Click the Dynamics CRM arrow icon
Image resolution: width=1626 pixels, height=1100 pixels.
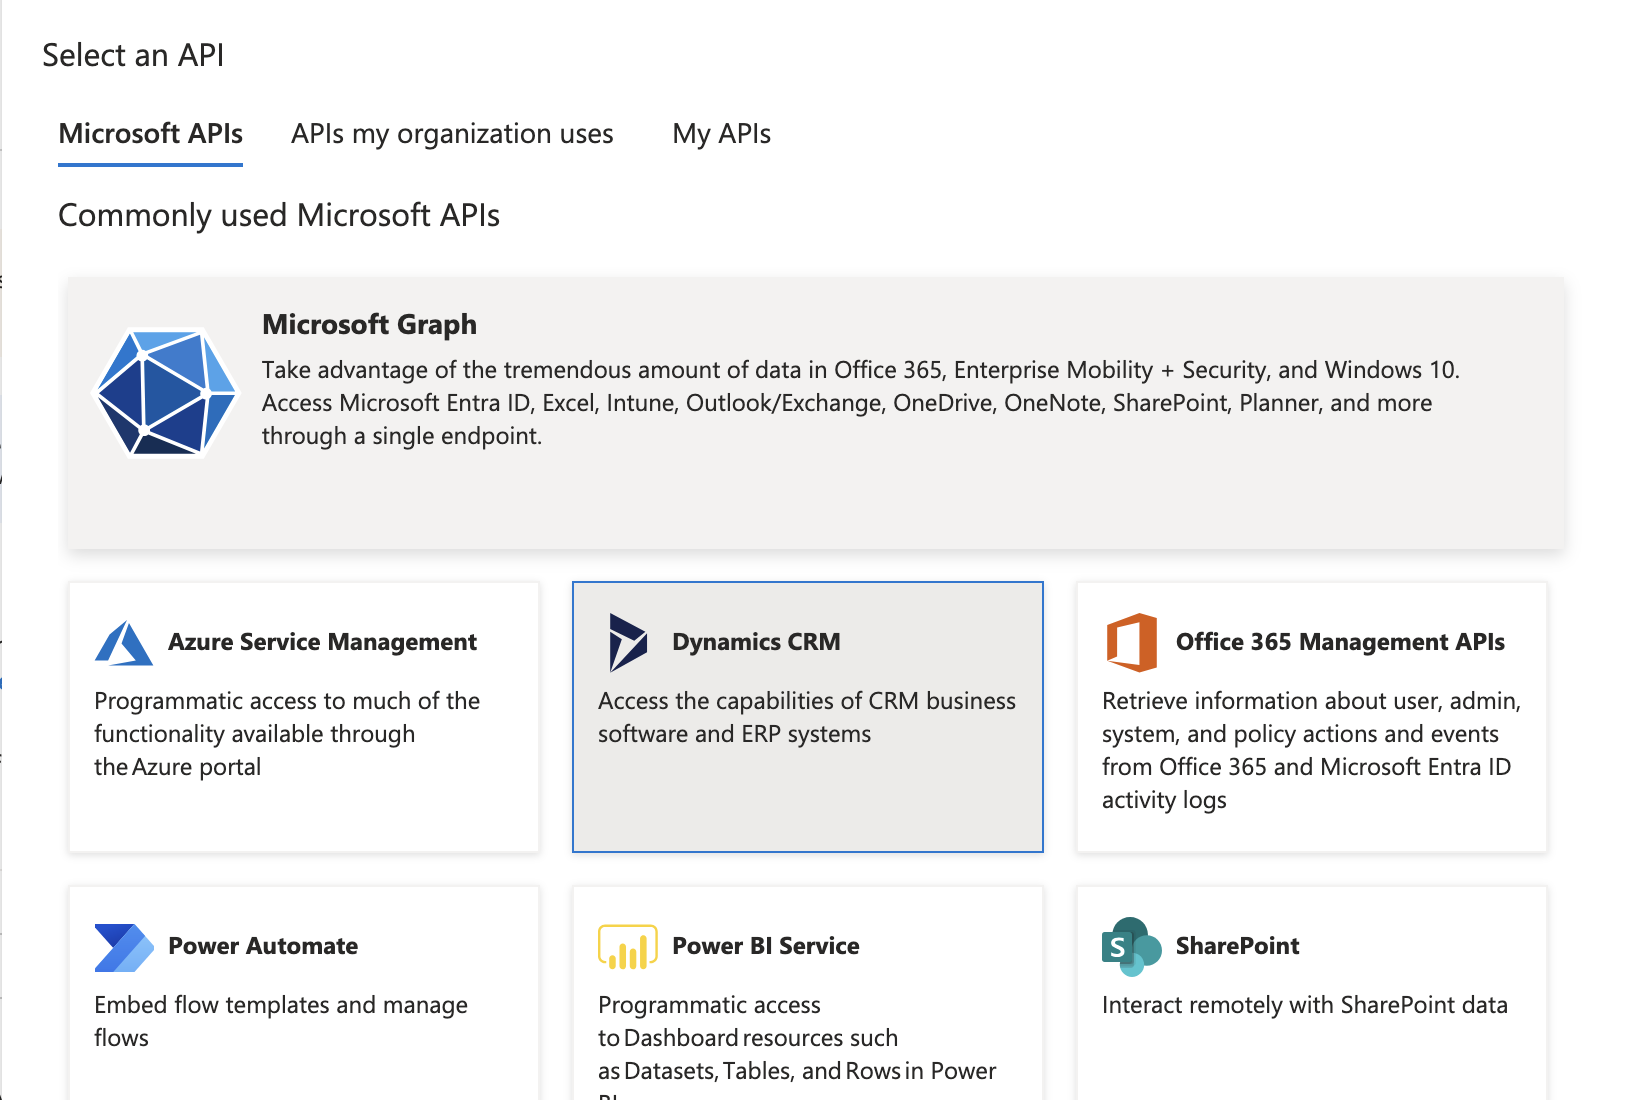[628, 643]
